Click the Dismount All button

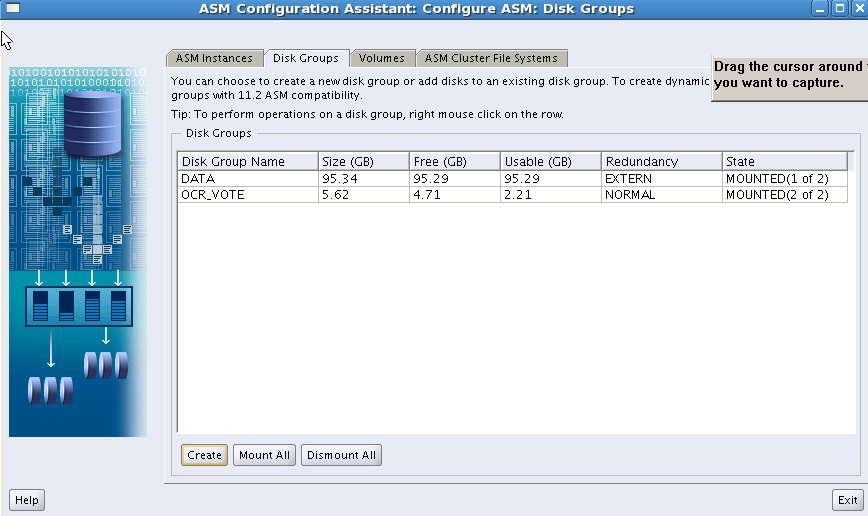(341, 455)
